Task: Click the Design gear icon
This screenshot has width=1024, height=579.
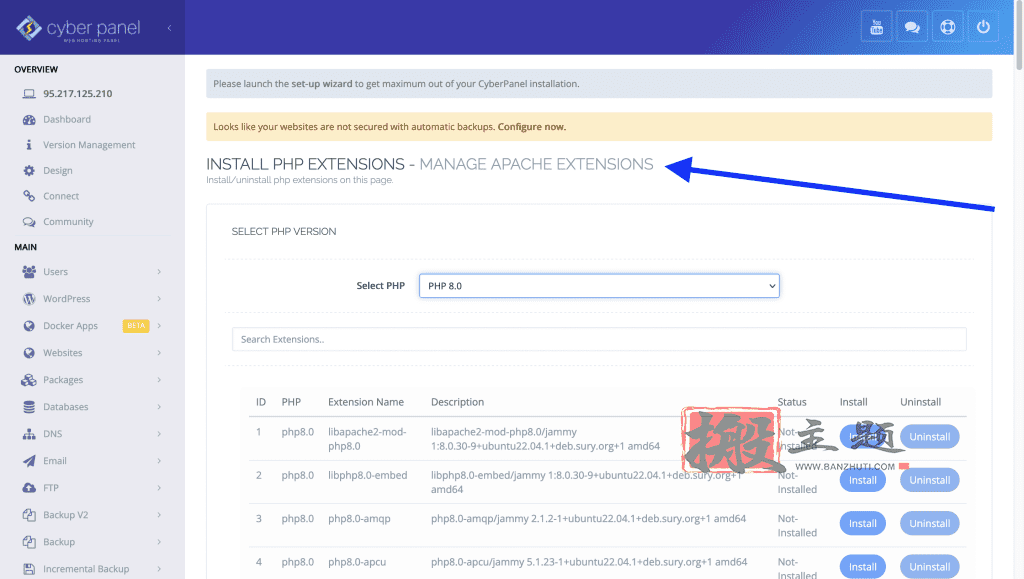Action: coord(29,170)
